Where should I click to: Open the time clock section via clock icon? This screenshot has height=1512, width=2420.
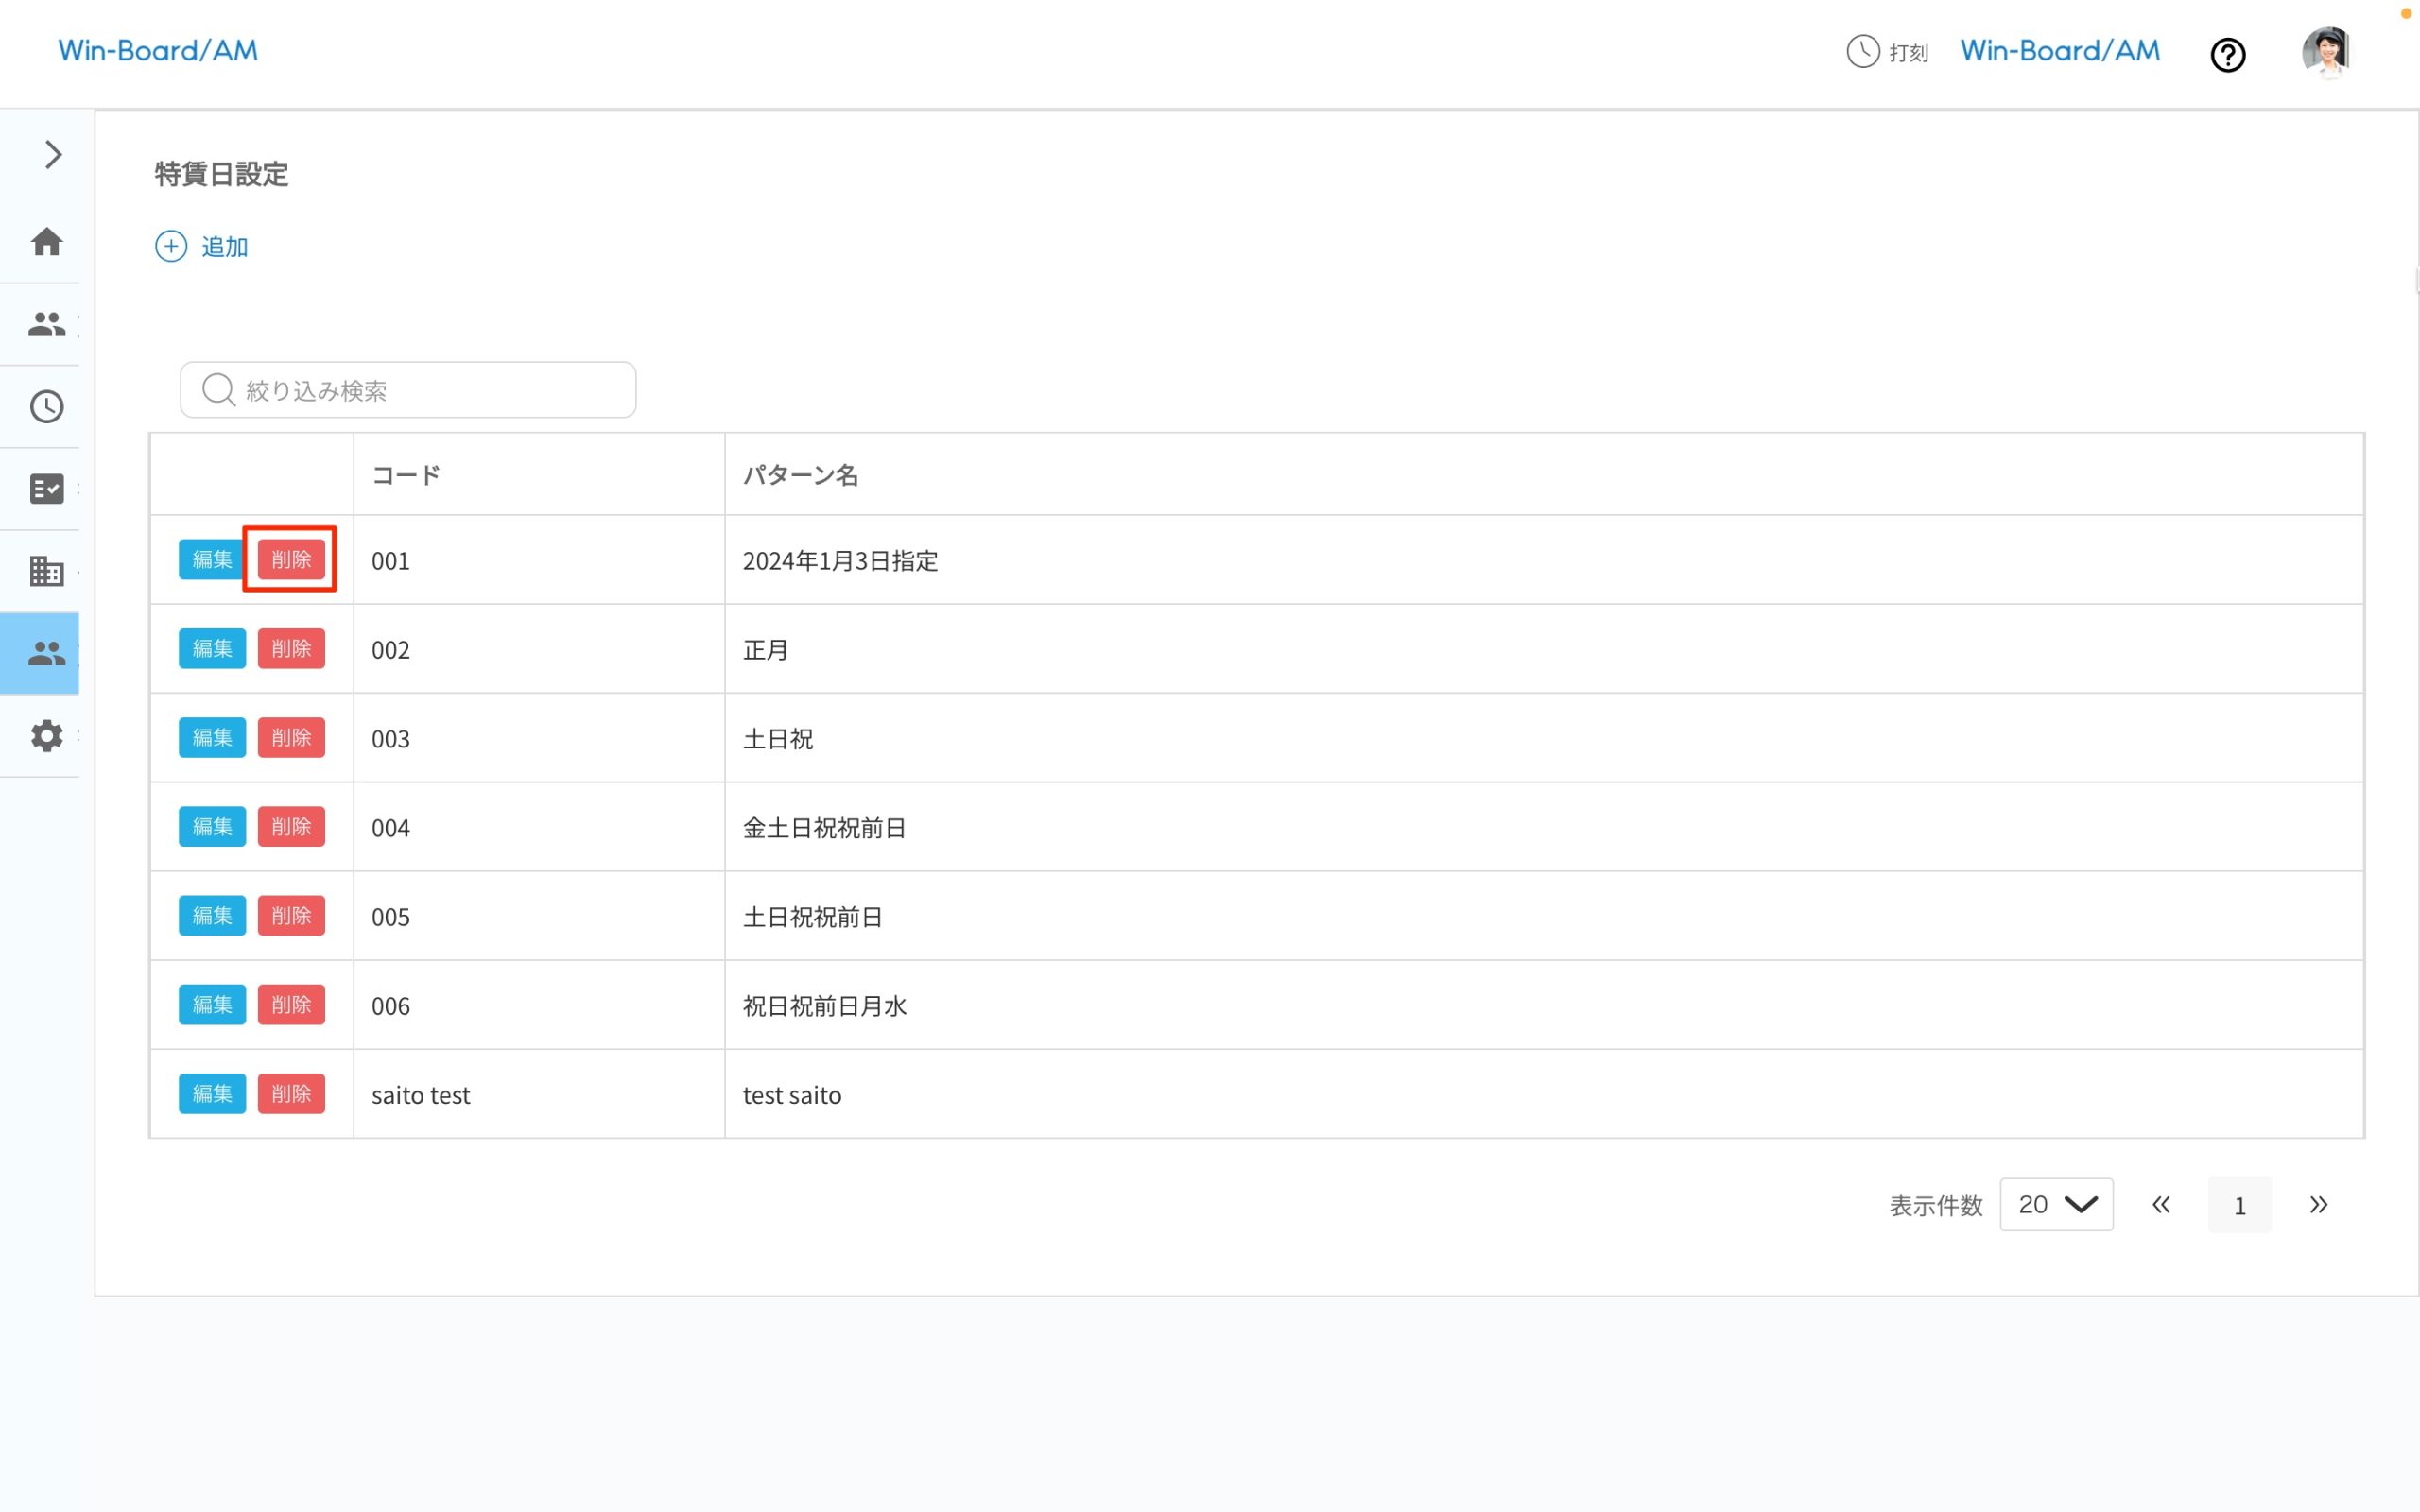tap(45, 406)
